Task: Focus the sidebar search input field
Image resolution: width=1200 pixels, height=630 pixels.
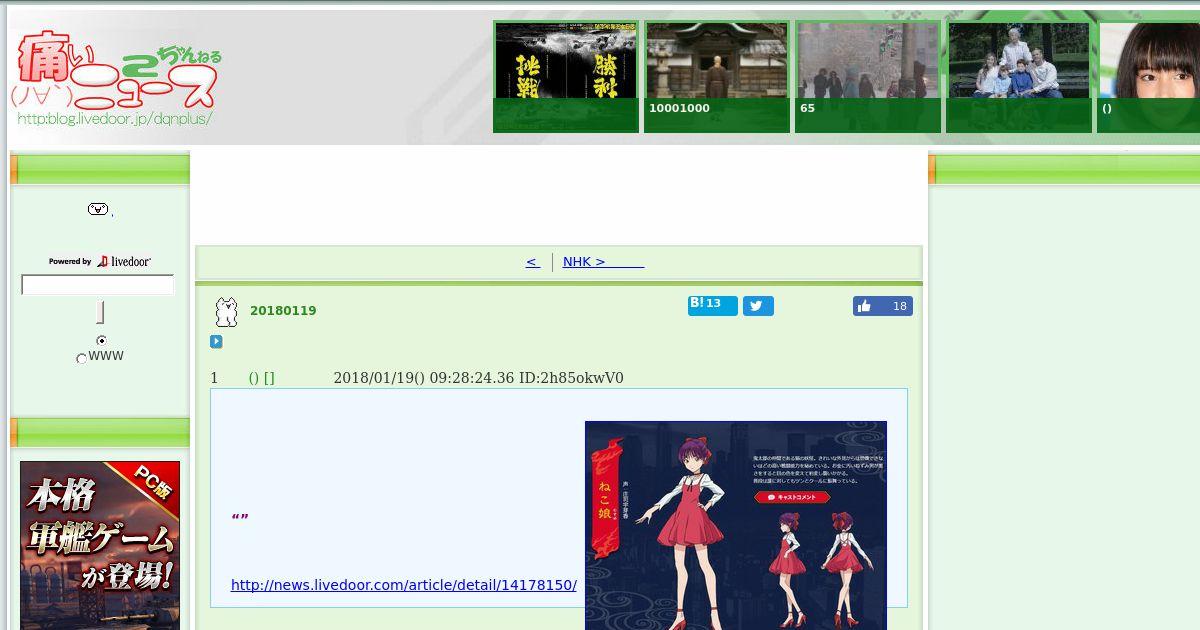Action: [98, 285]
